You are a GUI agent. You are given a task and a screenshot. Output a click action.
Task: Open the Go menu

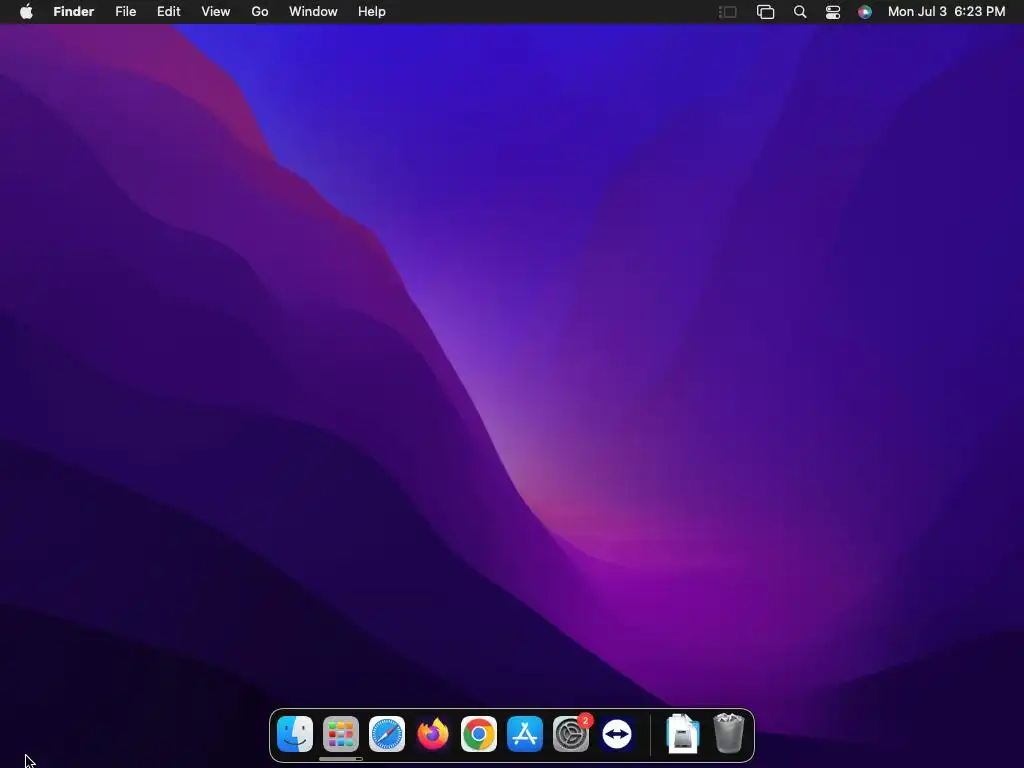260,12
